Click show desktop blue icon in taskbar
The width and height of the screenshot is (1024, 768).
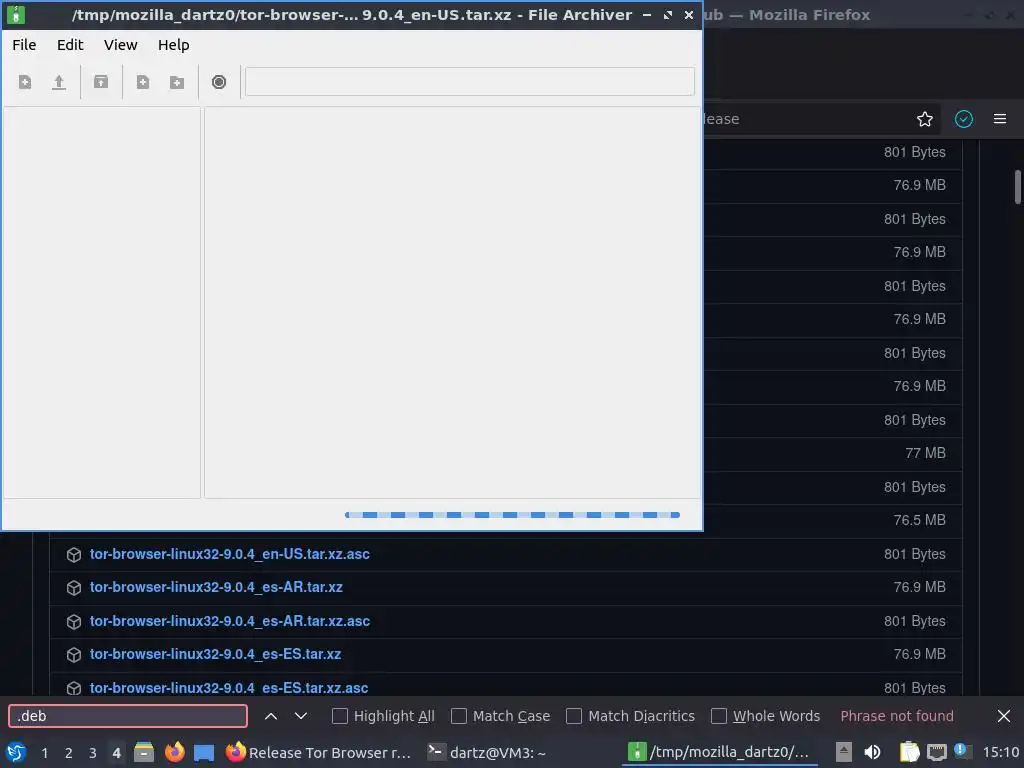[x=204, y=753]
